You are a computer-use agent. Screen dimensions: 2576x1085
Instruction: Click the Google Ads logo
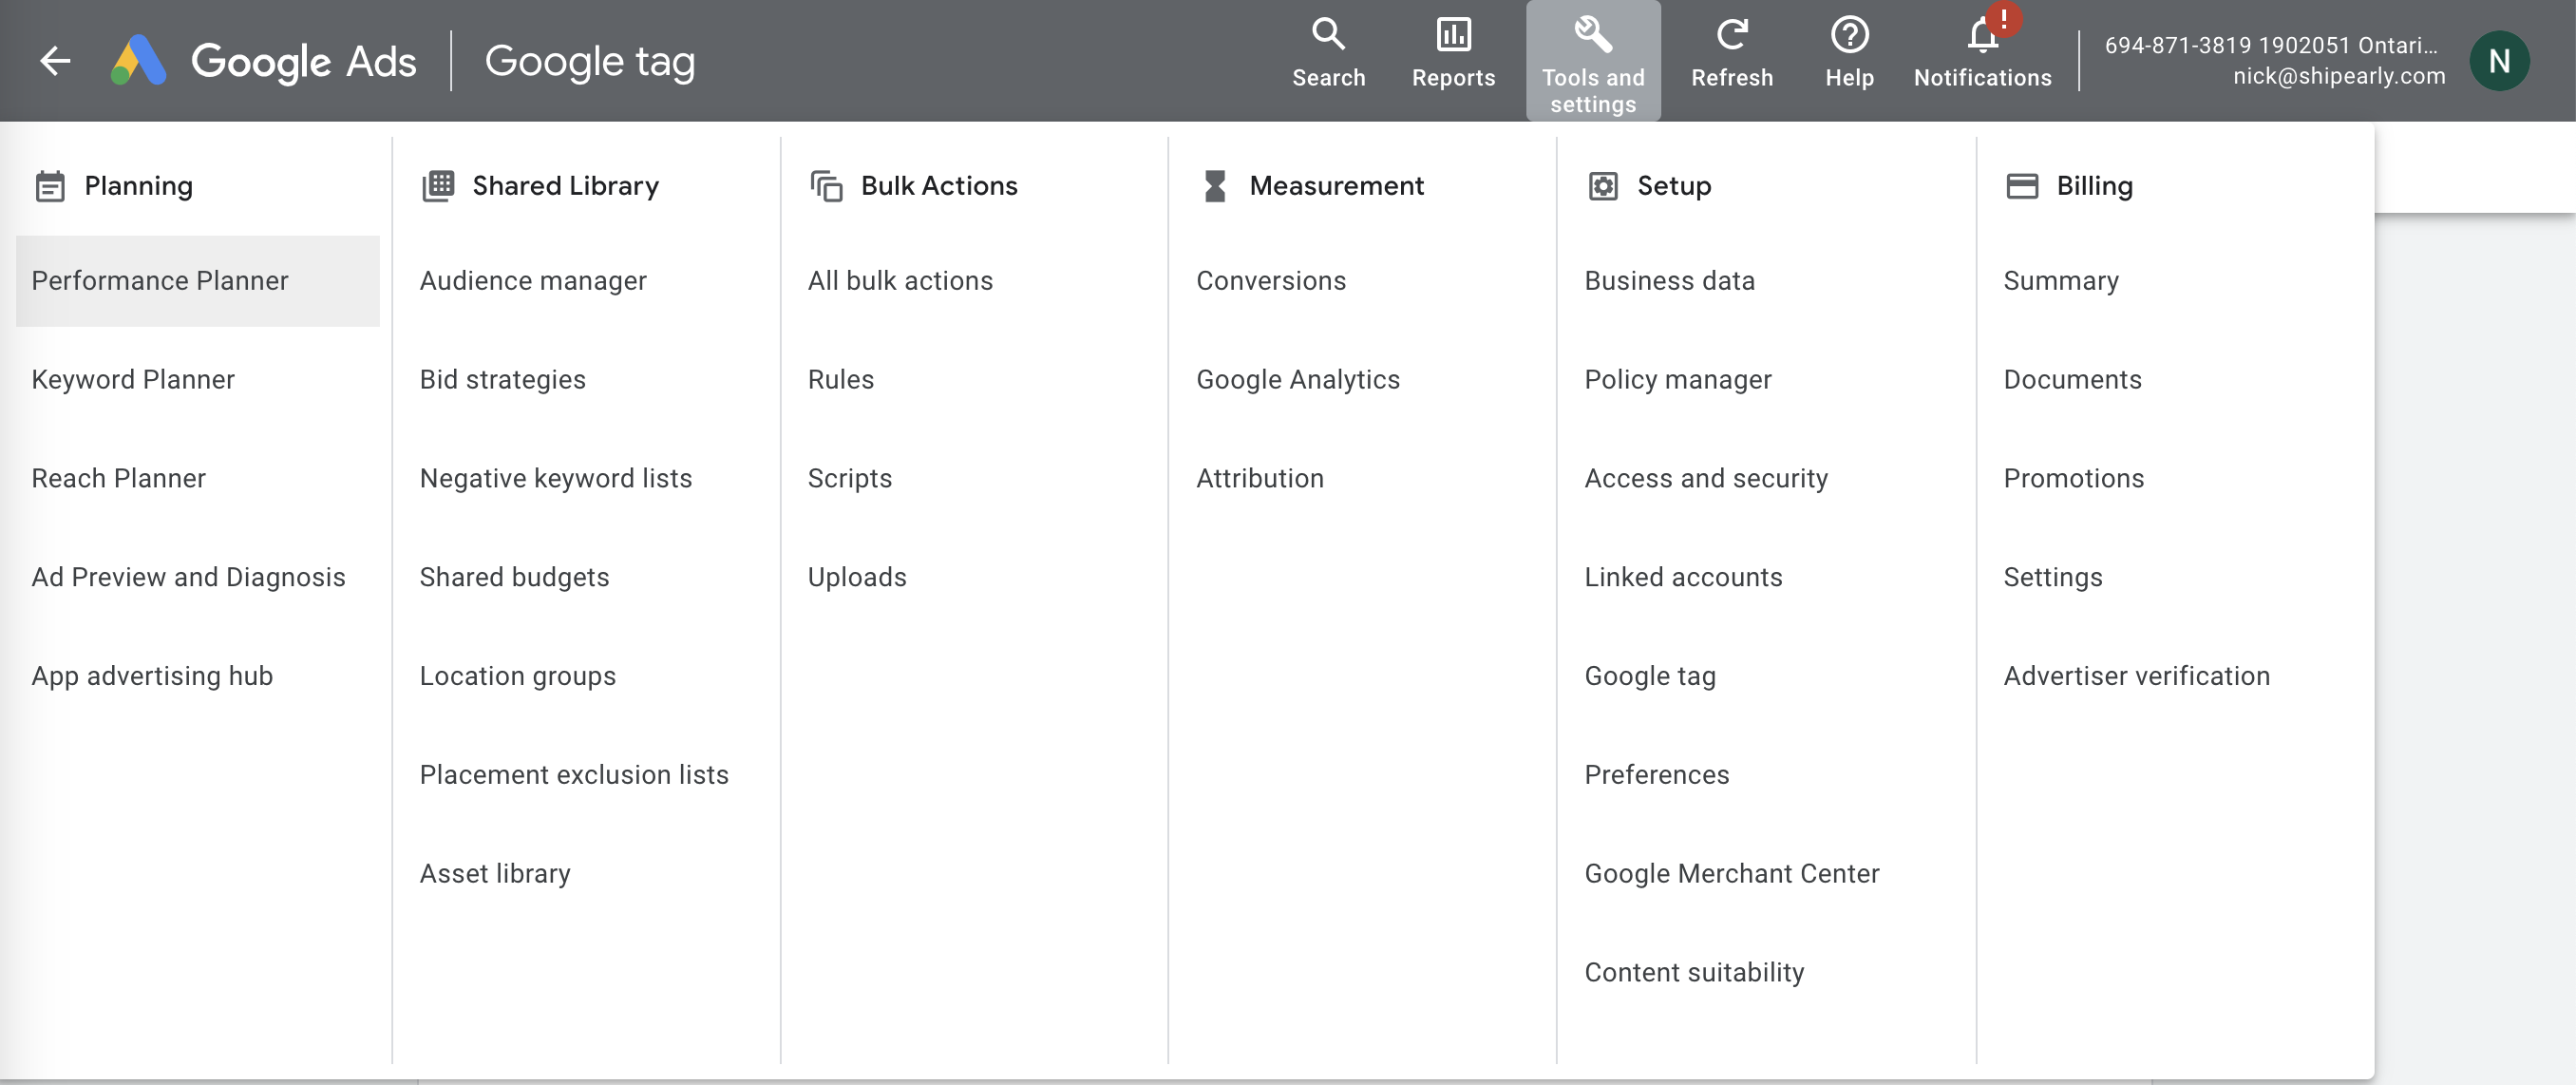(x=264, y=61)
